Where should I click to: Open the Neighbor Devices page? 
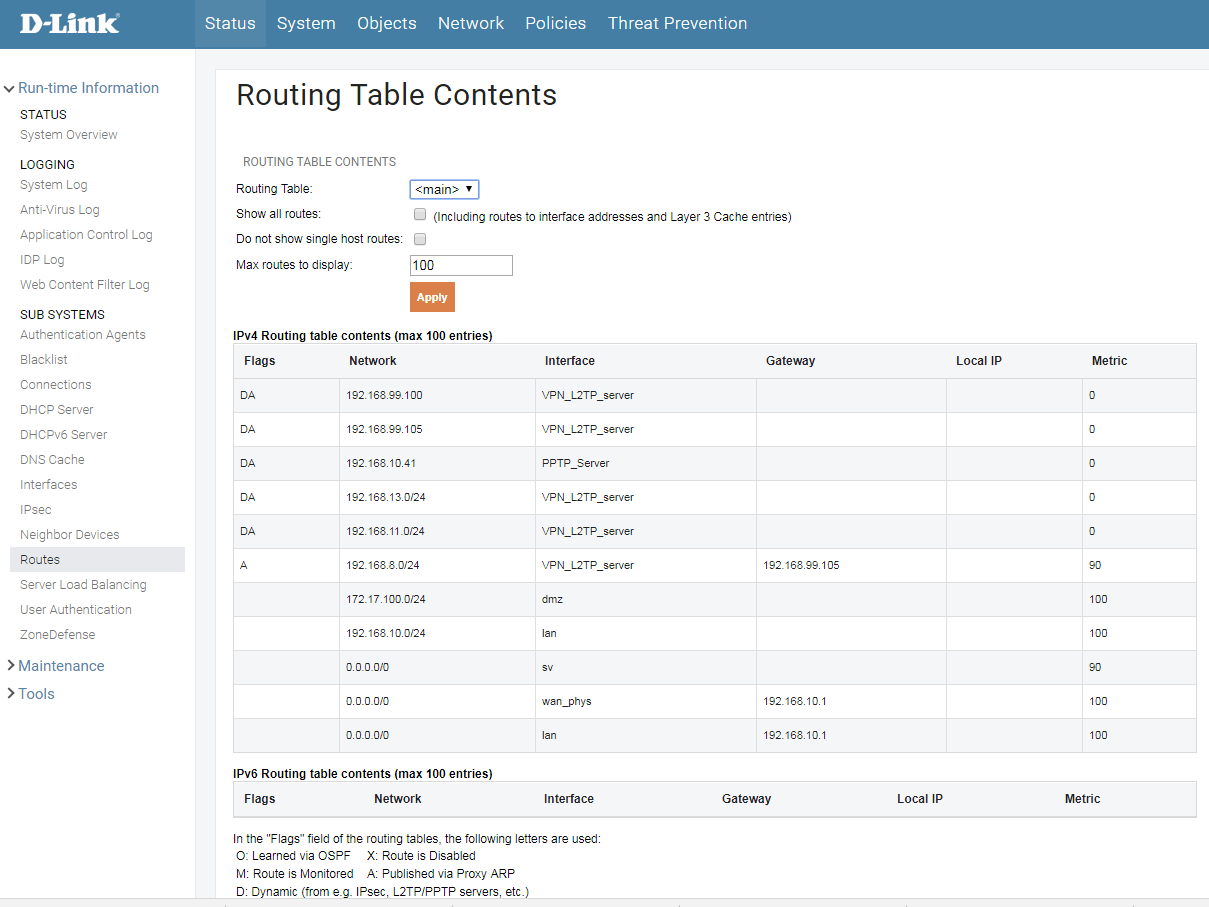point(70,535)
